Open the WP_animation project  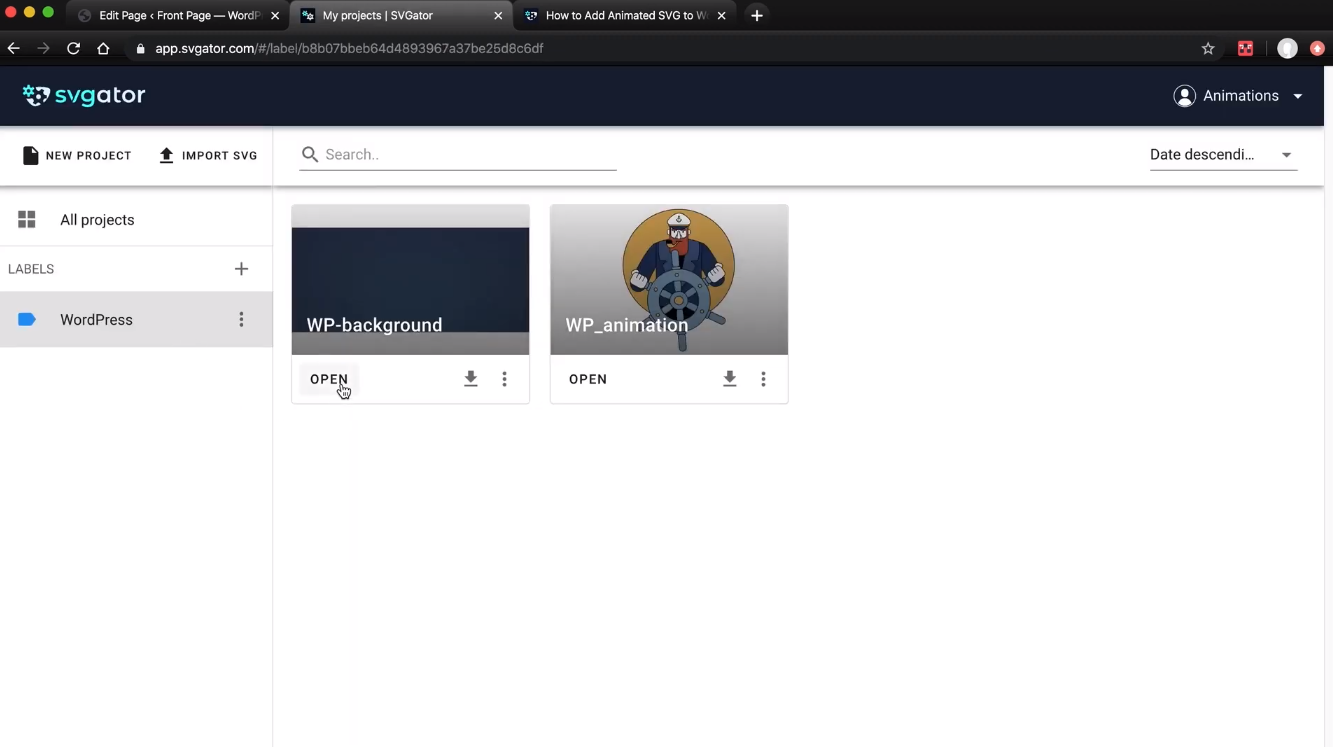588,379
